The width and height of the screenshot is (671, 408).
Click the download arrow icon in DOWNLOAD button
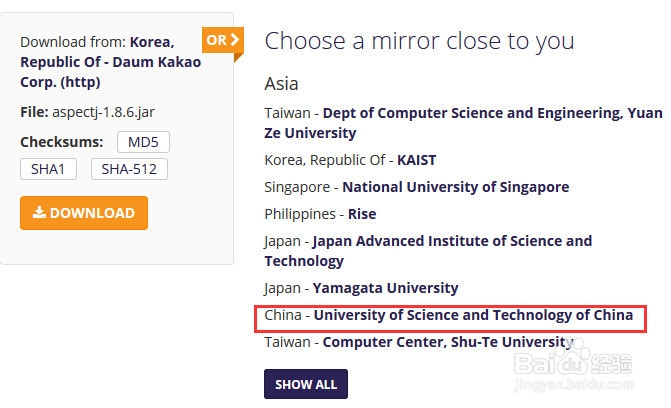click(39, 212)
